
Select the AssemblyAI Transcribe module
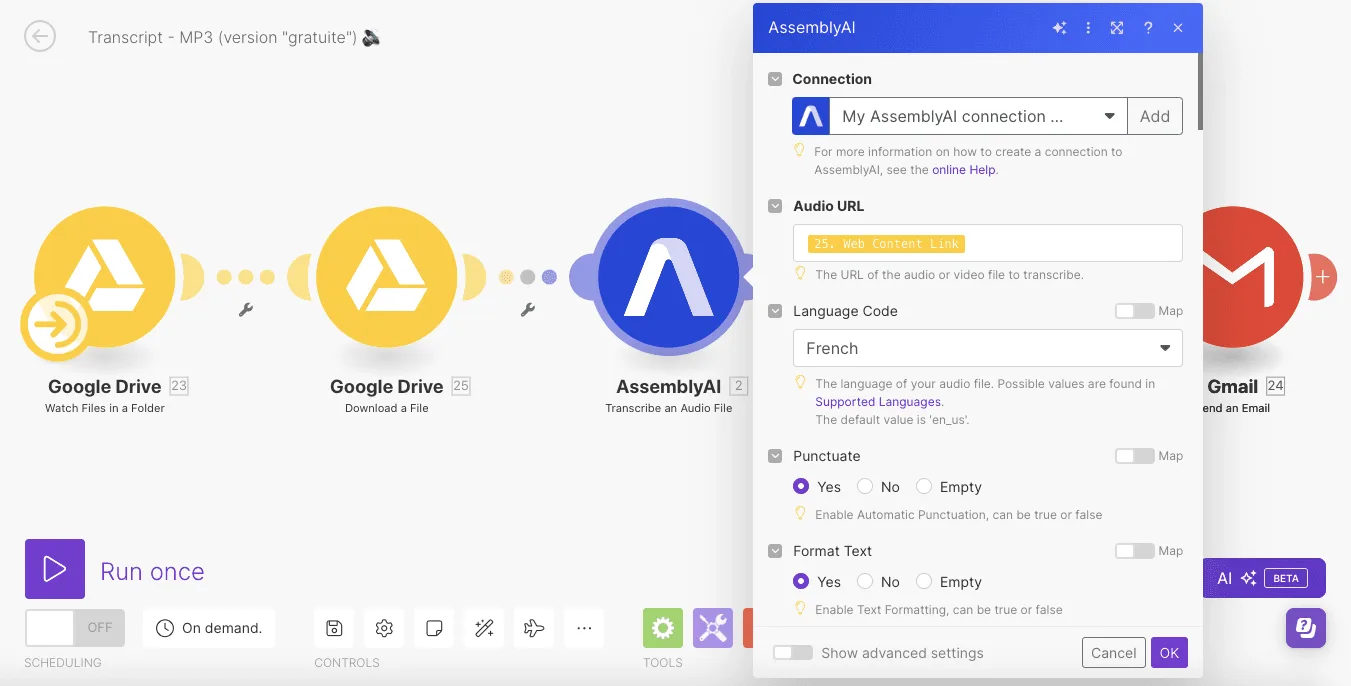pyautogui.click(x=669, y=275)
